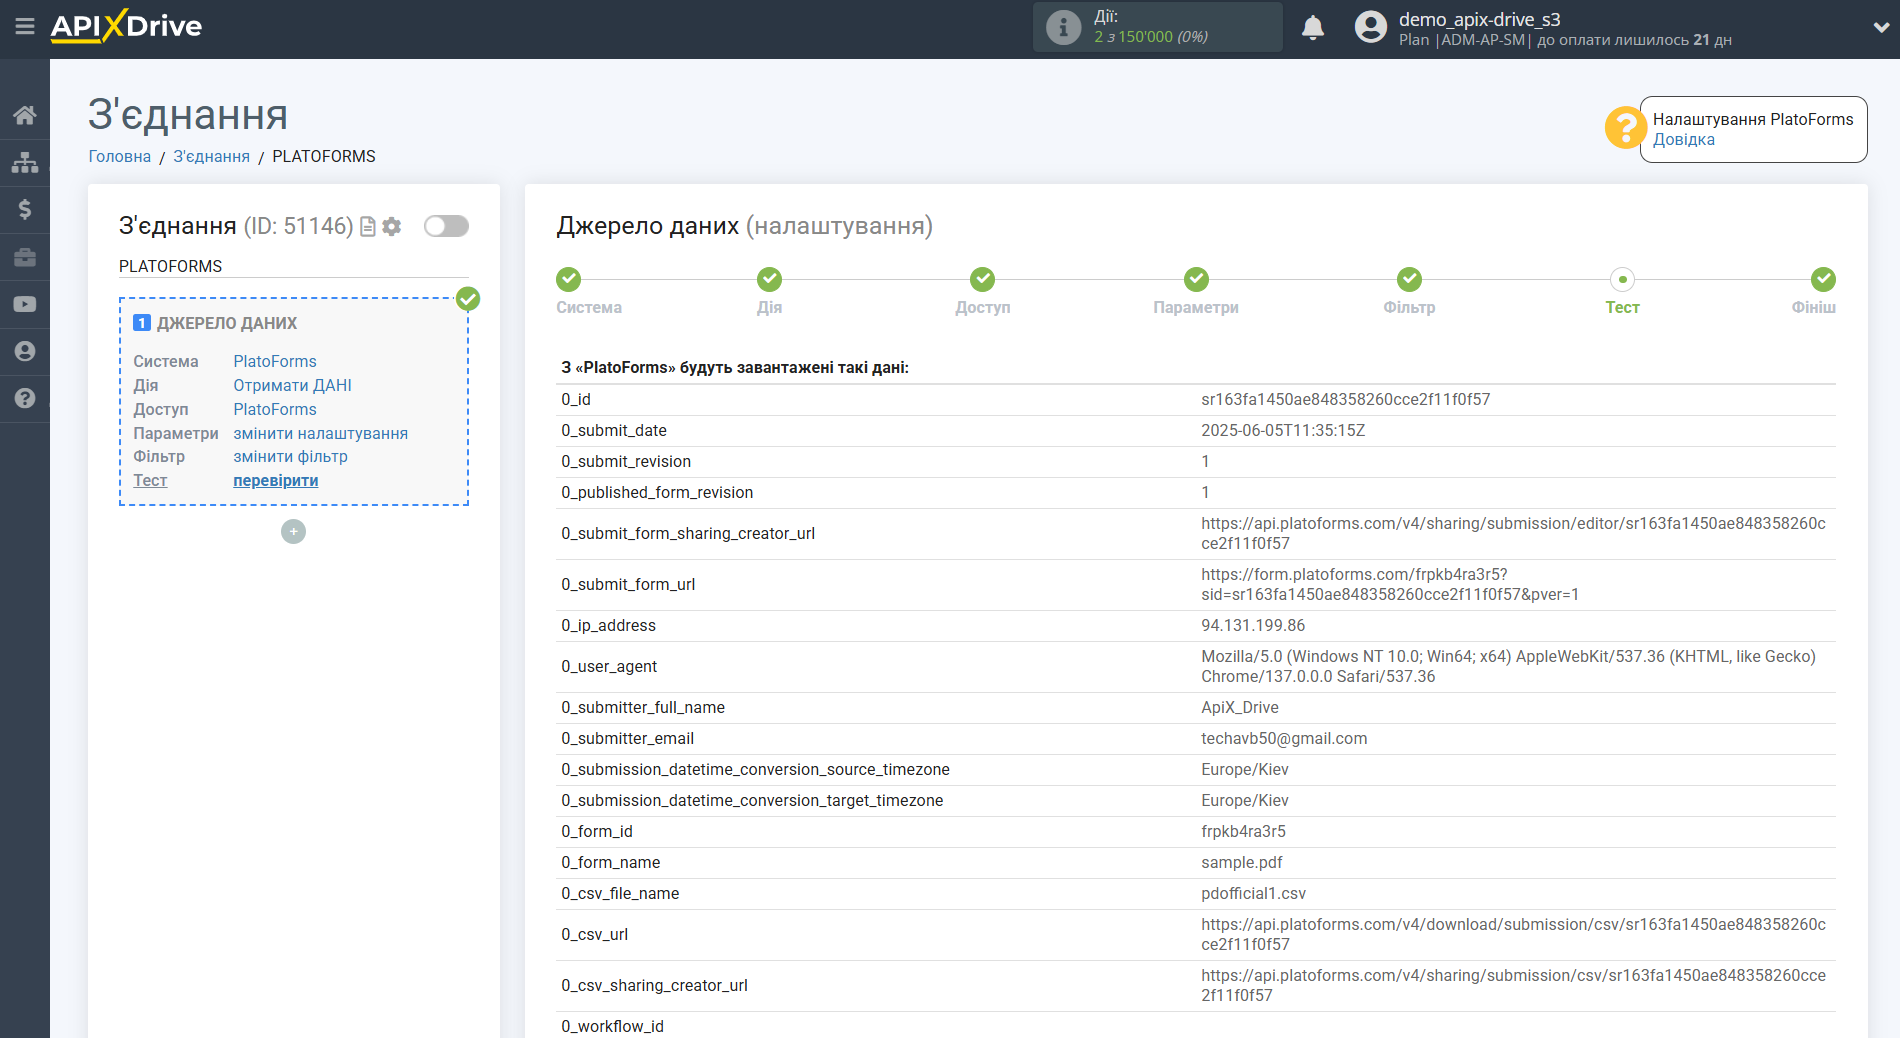Click the 0_user_agent field label

point(609,667)
